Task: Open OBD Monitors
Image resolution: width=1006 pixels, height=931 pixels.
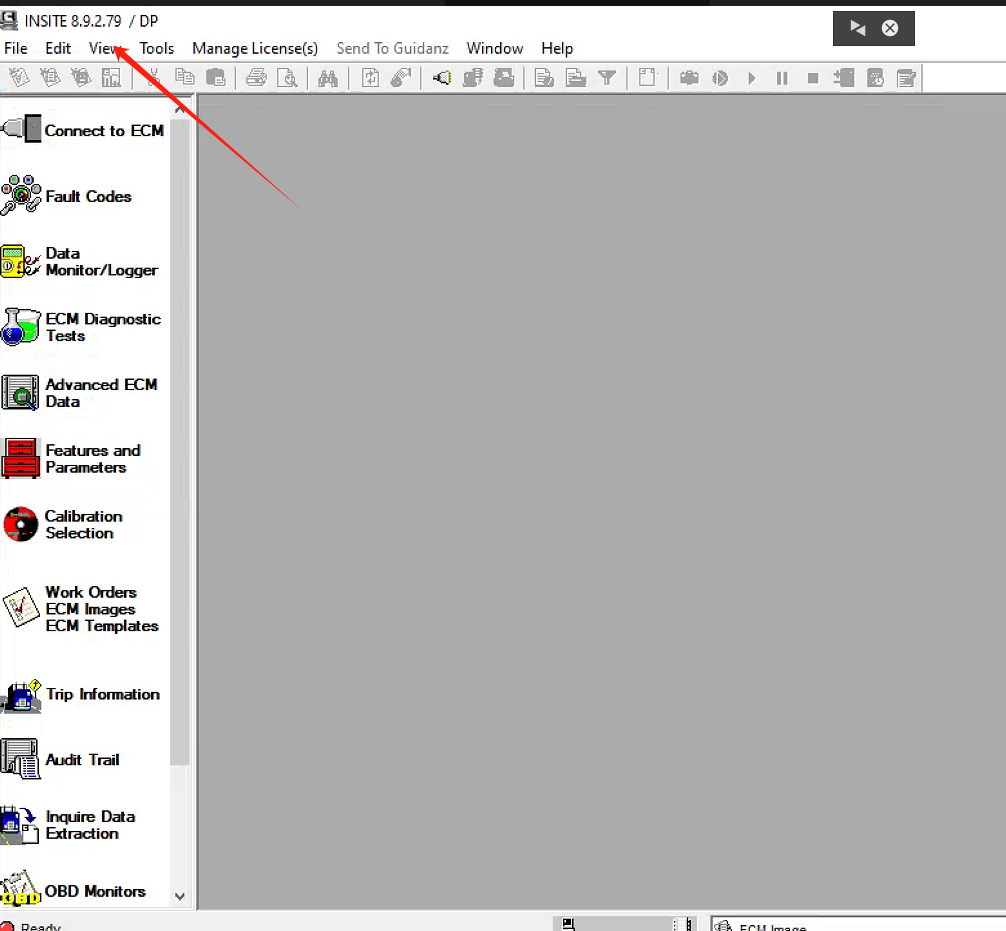Action: pos(73,890)
